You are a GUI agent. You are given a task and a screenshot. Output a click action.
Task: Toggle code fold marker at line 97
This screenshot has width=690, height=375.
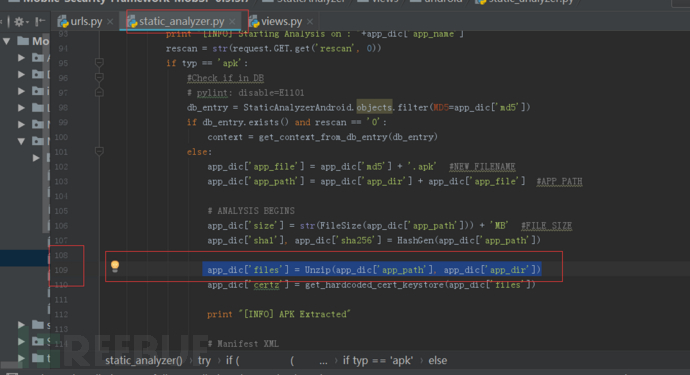(x=99, y=92)
